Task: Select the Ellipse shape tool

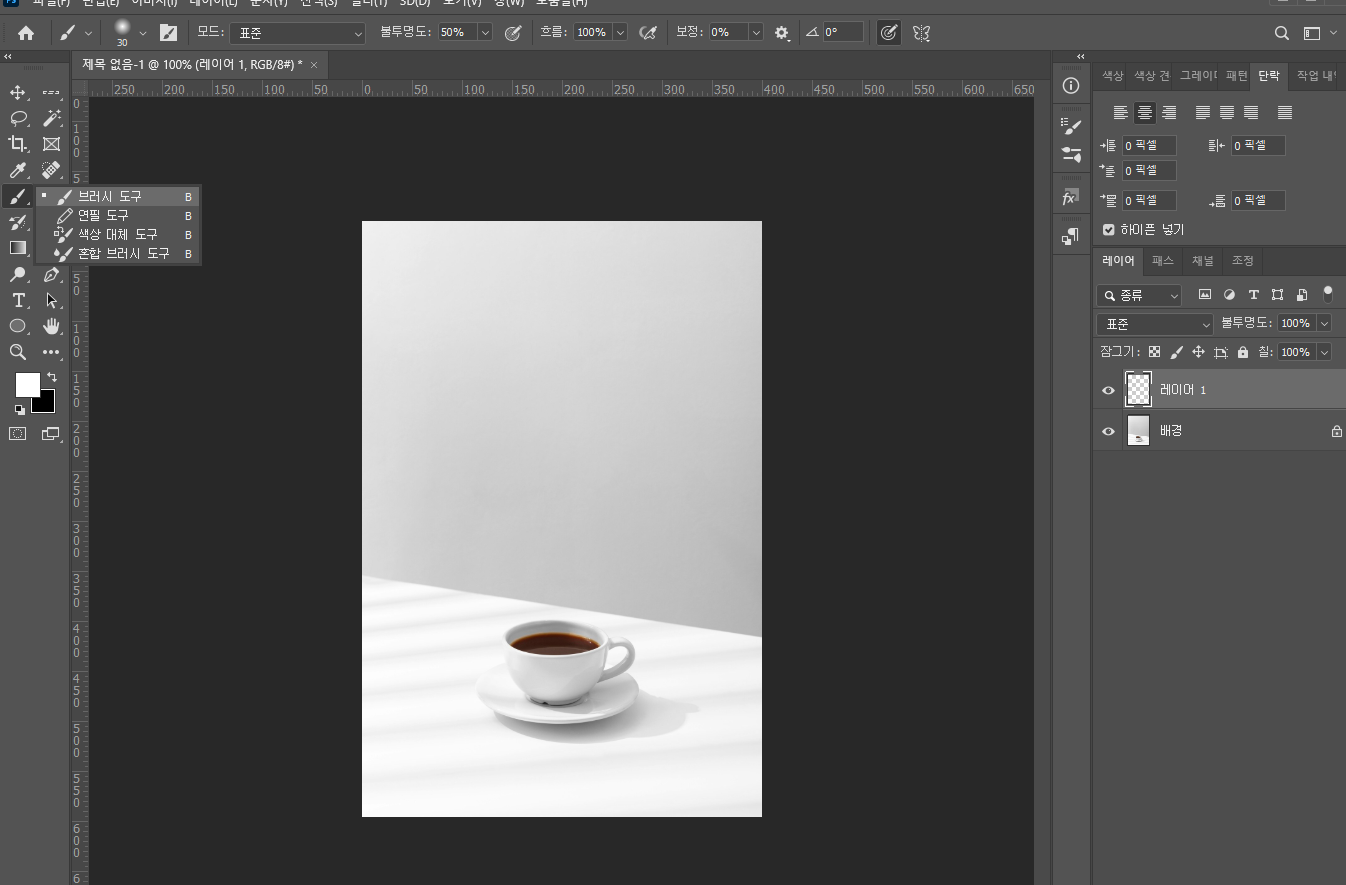Action: [x=18, y=326]
